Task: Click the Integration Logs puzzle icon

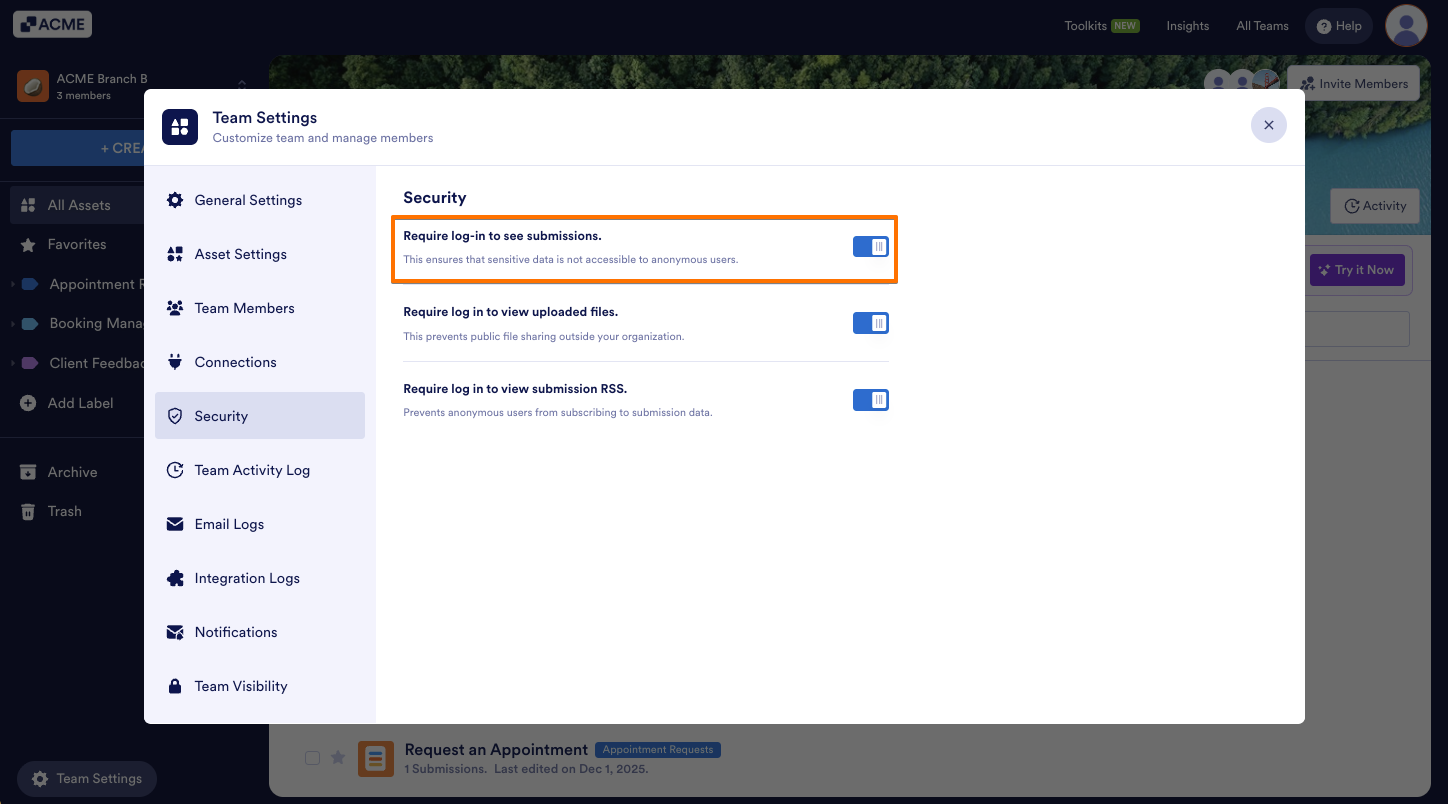Action: [x=175, y=578]
